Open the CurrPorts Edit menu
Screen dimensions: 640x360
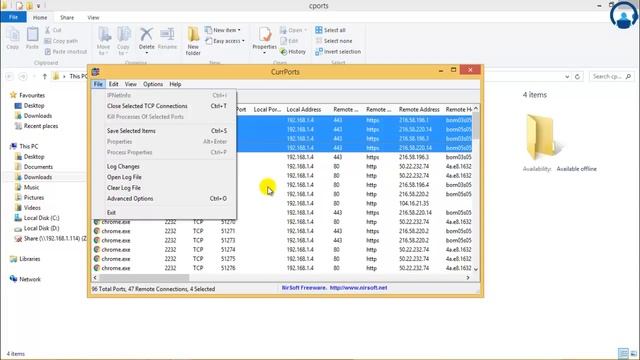coord(113,84)
